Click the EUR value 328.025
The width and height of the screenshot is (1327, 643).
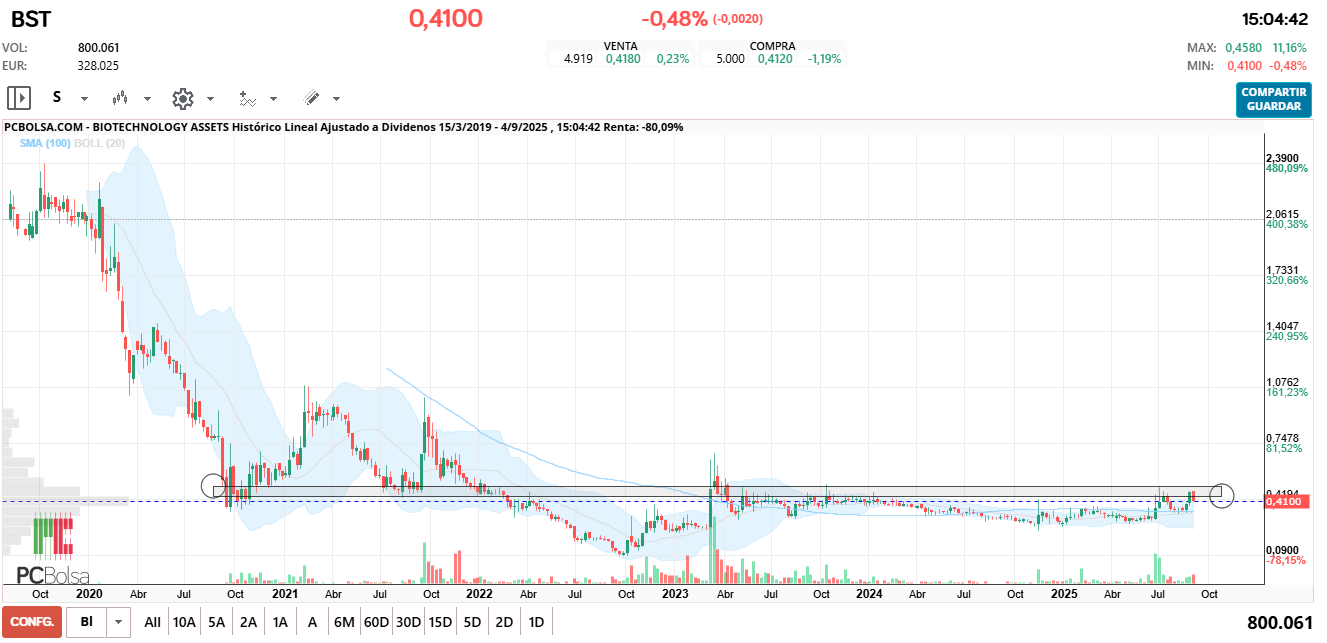pos(98,65)
